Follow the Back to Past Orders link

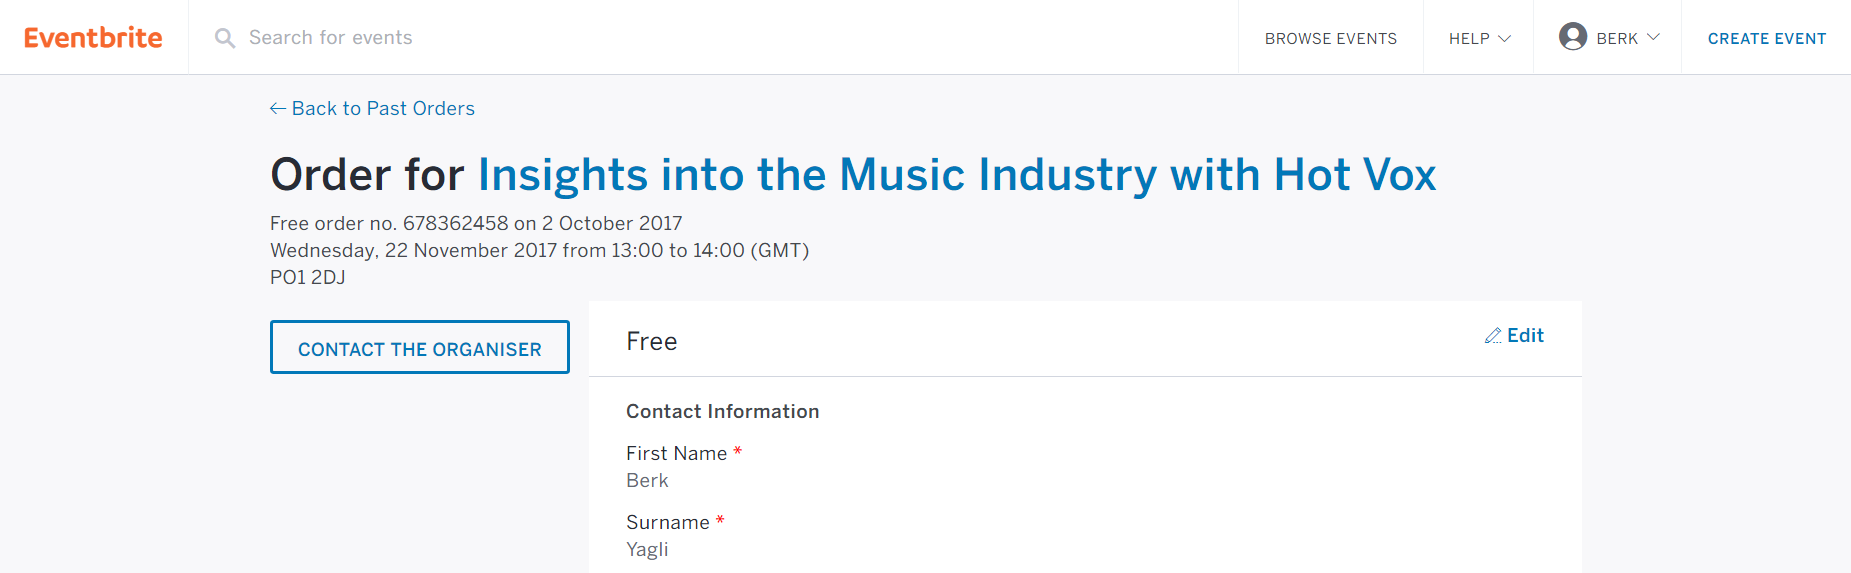click(383, 109)
